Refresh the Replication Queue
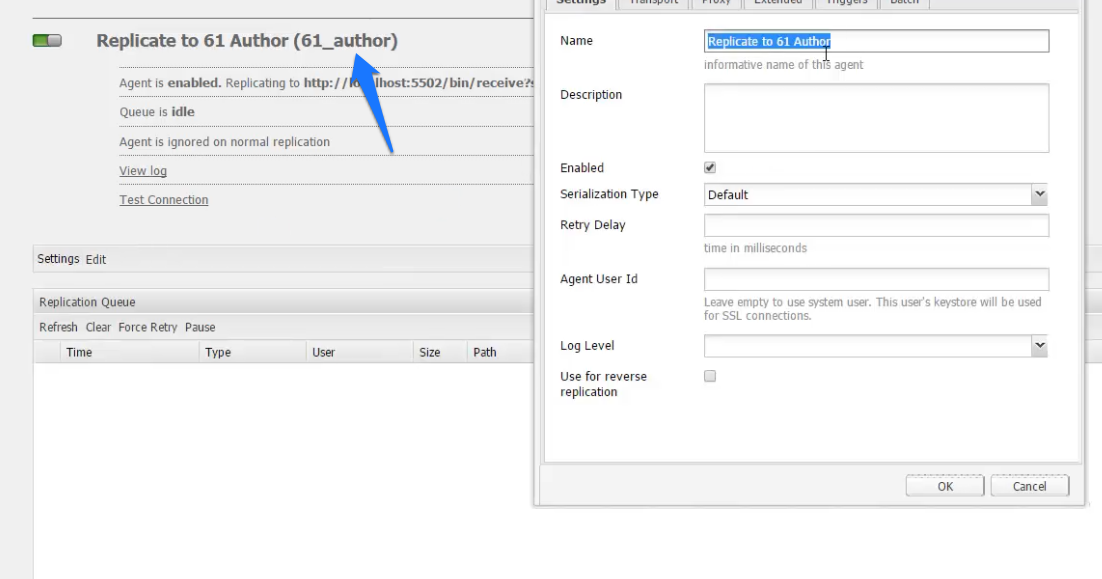1102x579 pixels. (x=58, y=326)
